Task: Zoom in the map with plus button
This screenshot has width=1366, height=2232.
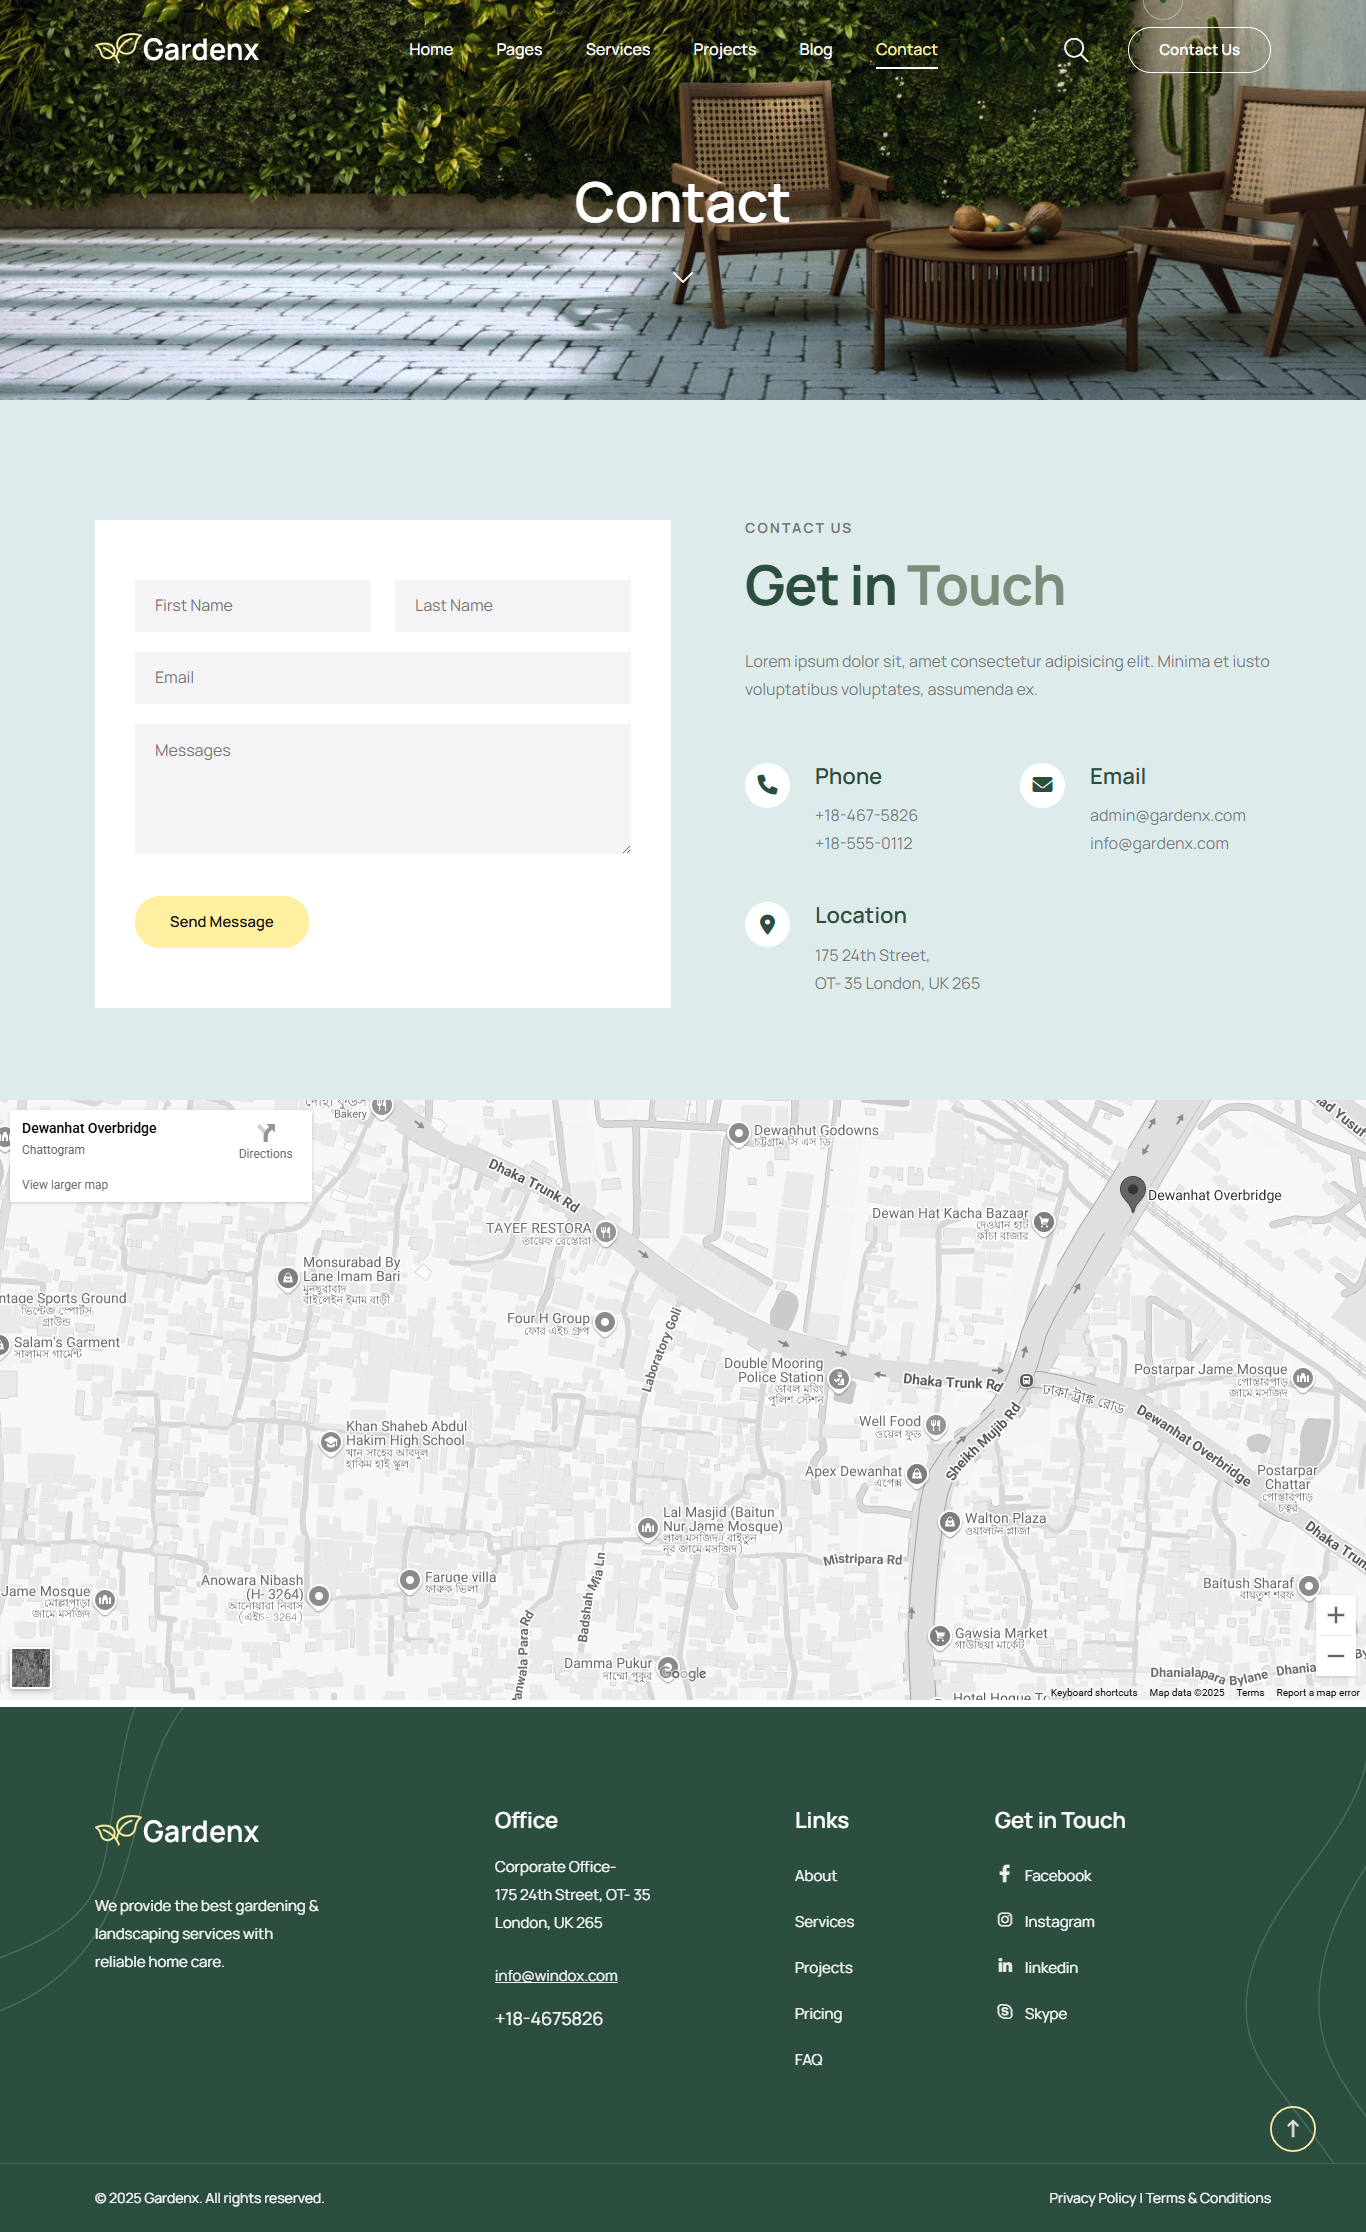Action: 1335,1615
